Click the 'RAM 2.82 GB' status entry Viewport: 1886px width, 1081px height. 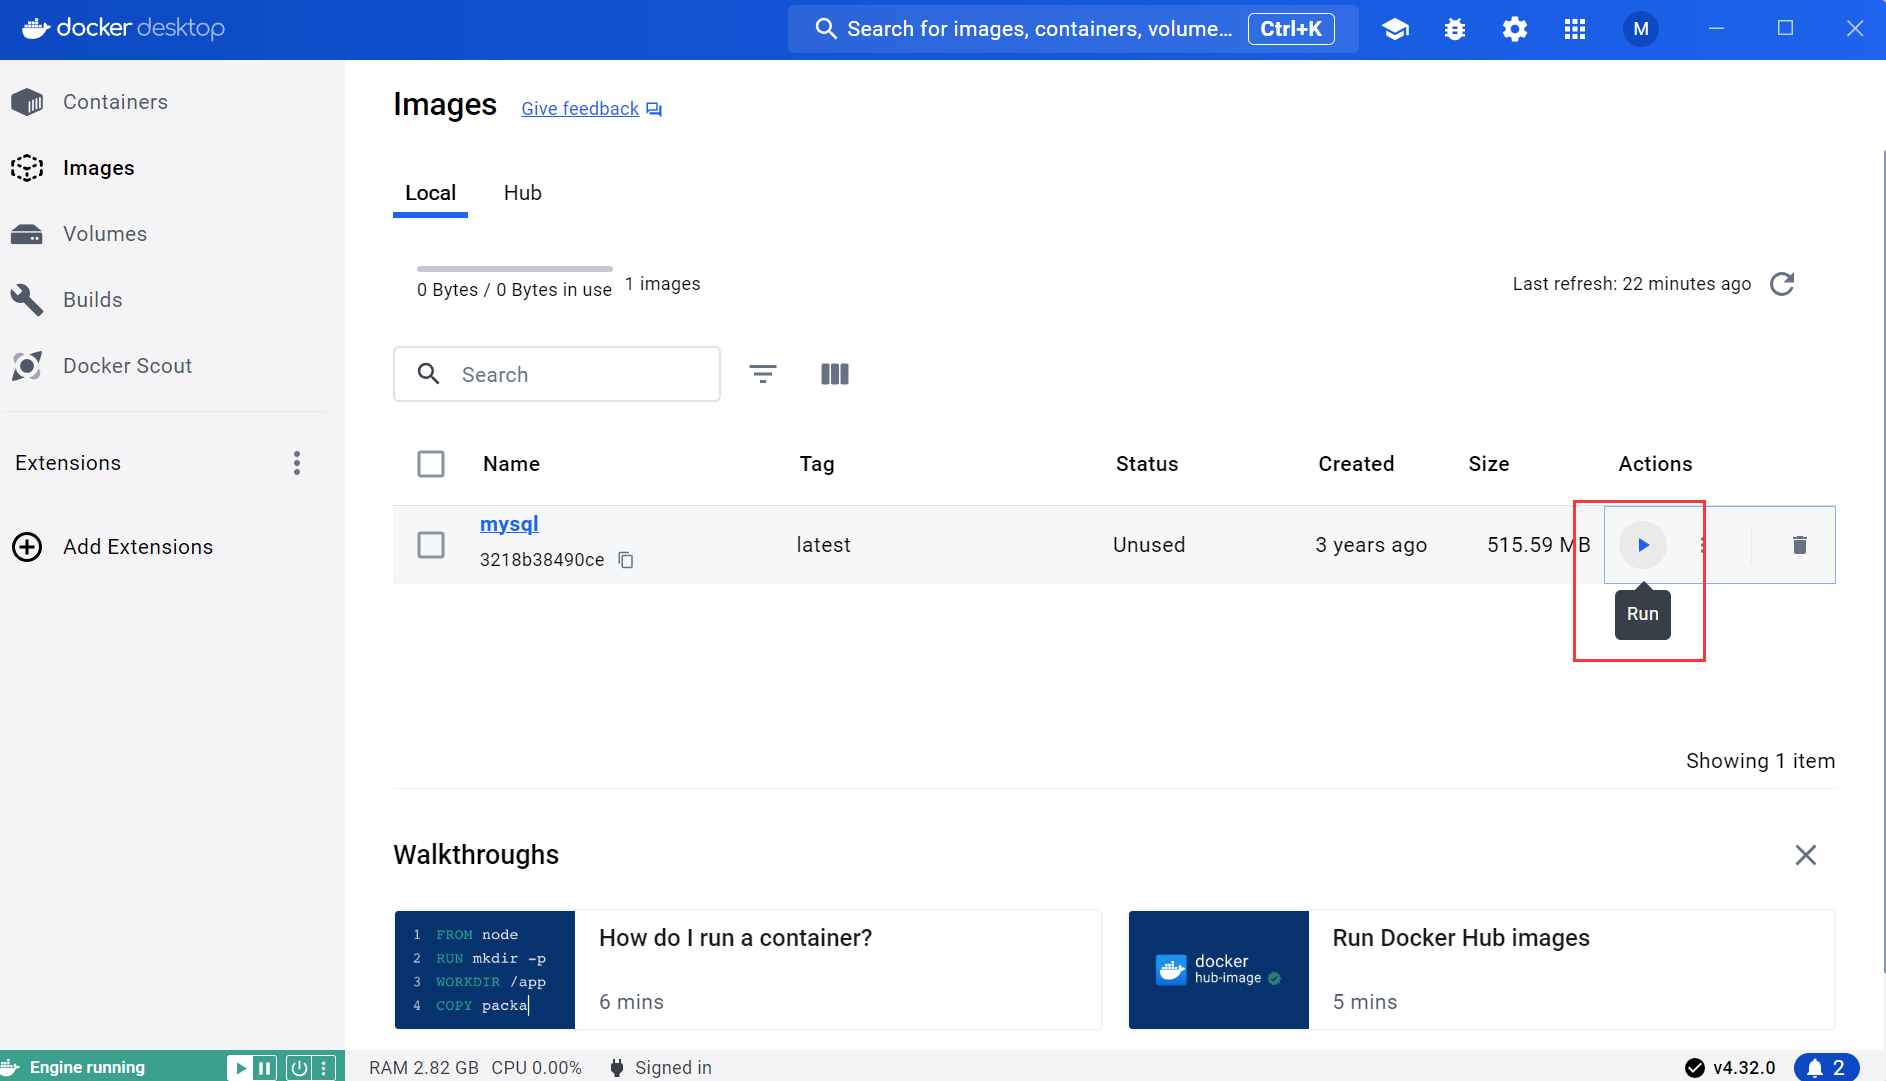[x=424, y=1068]
